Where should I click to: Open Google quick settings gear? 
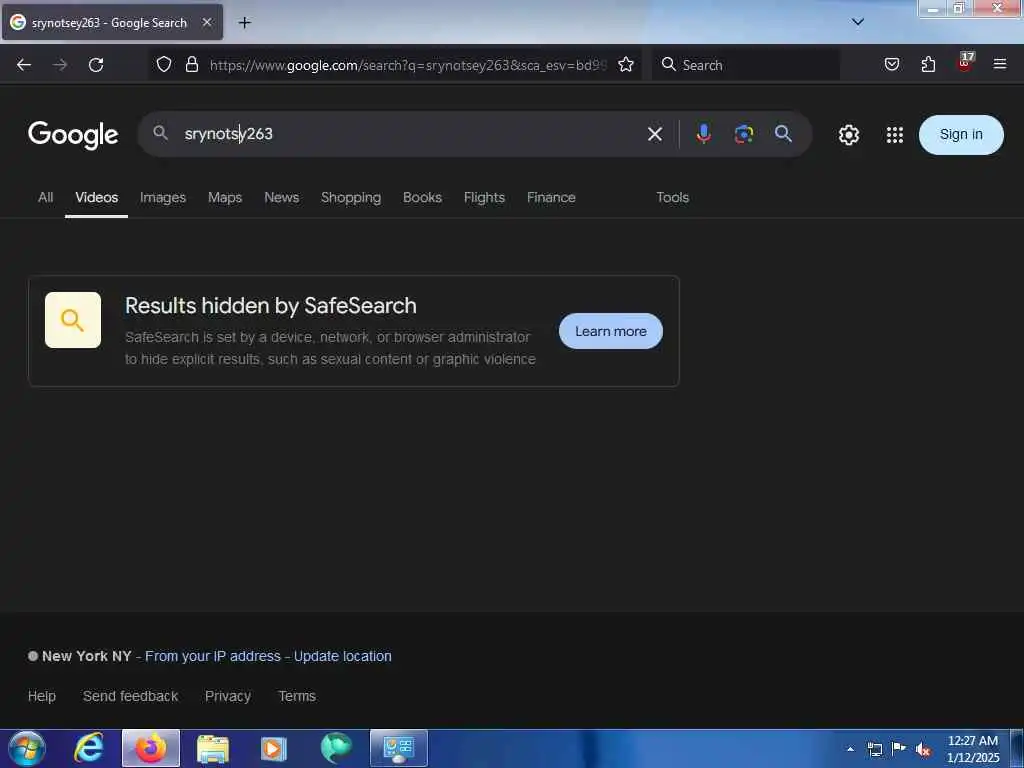point(848,135)
